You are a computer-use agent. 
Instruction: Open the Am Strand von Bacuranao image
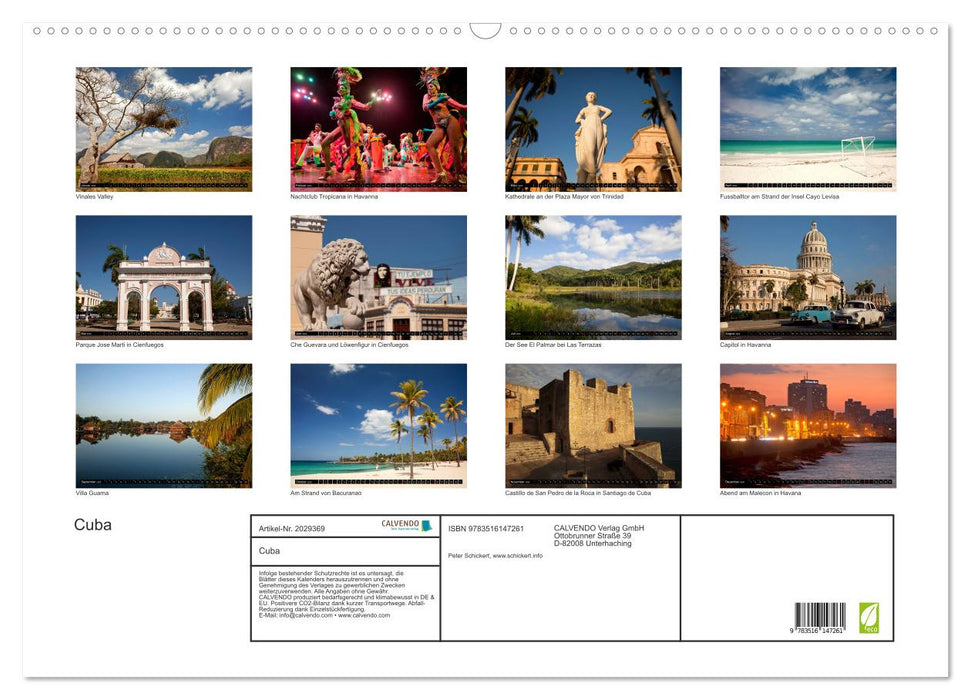[378, 425]
